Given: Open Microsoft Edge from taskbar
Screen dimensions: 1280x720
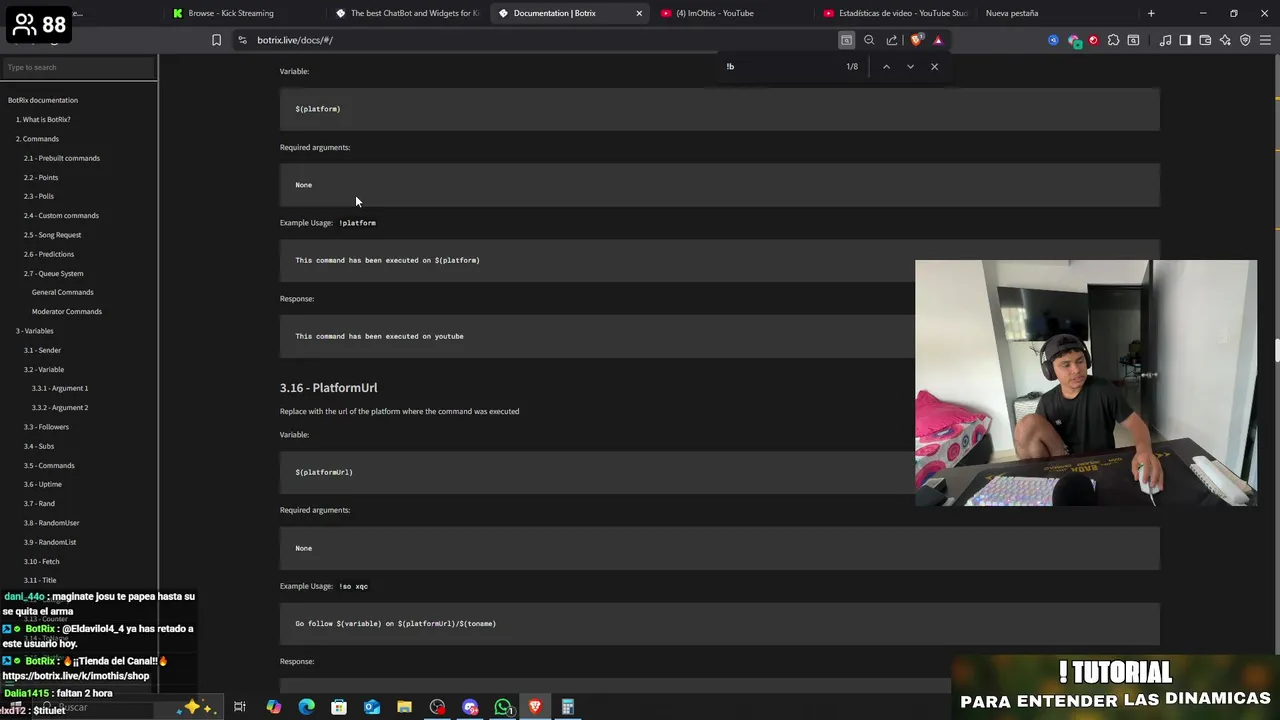Looking at the screenshot, I should click(x=306, y=707).
